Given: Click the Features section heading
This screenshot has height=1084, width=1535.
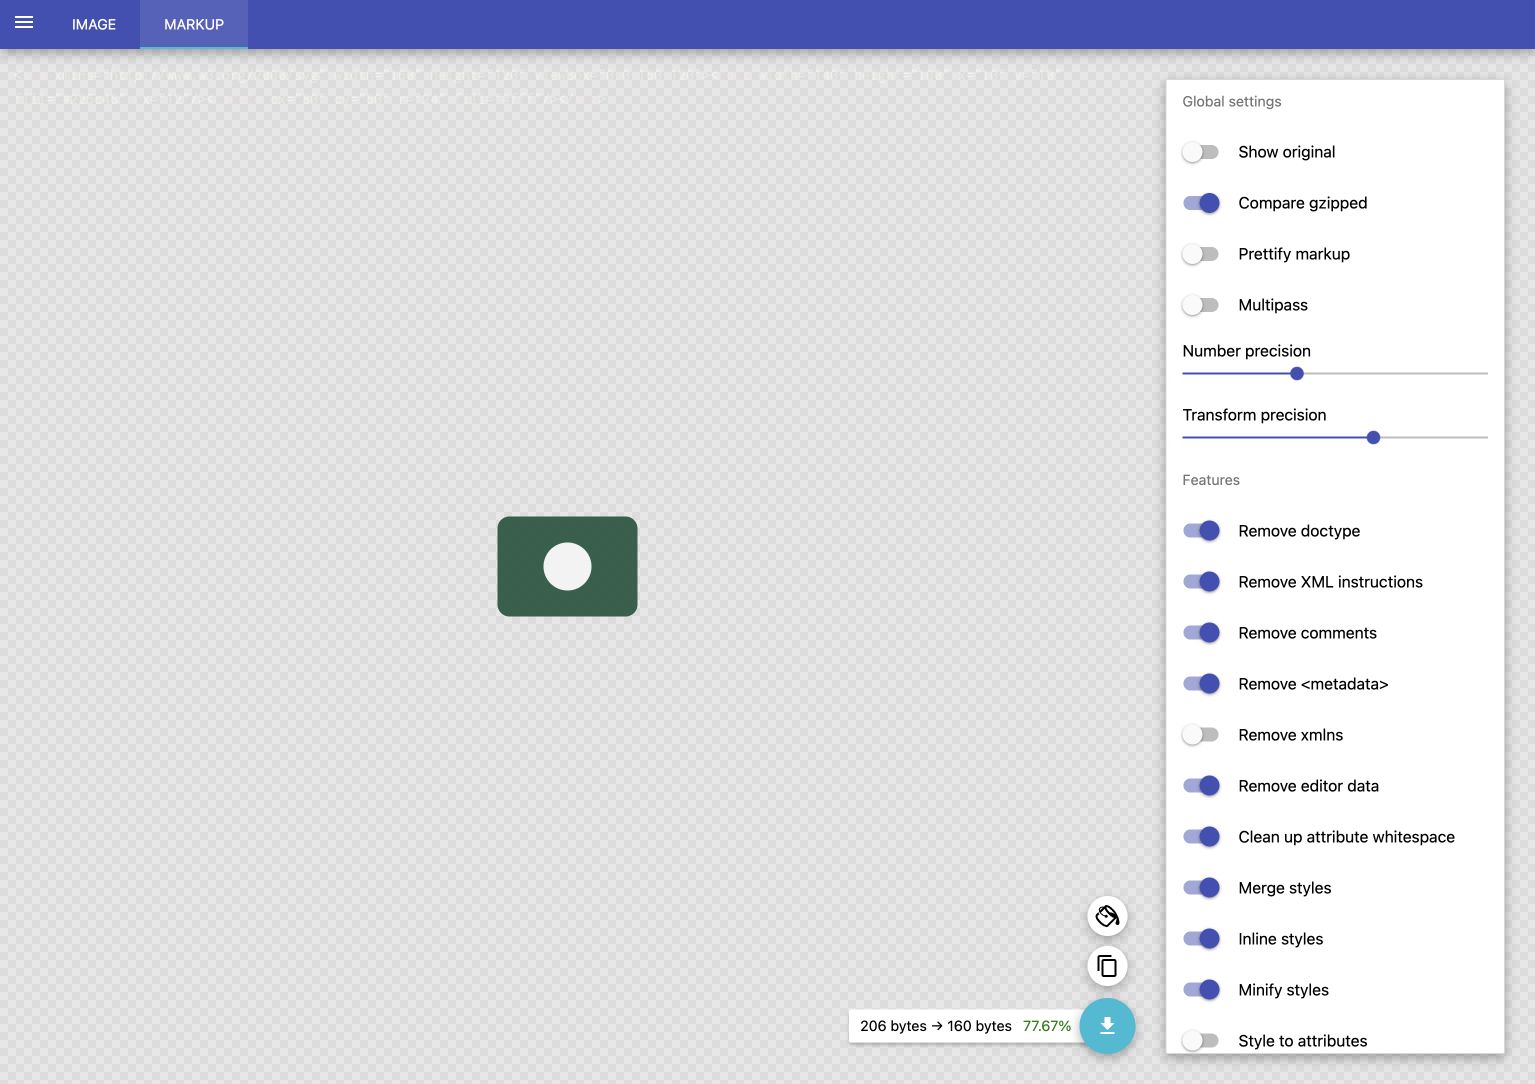Looking at the screenshot, I should click(x=1210, y=480).
